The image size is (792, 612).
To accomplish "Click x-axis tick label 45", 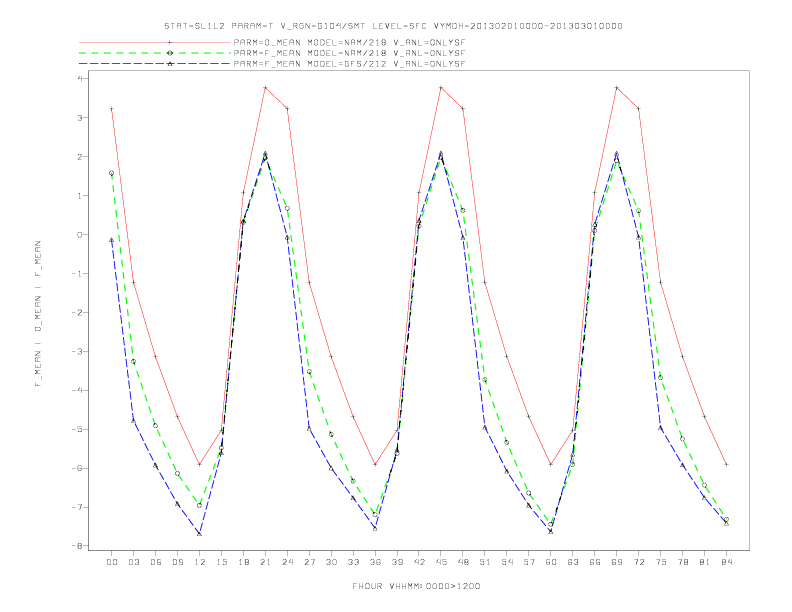I will pyautogui.click(x=441, y=562).
